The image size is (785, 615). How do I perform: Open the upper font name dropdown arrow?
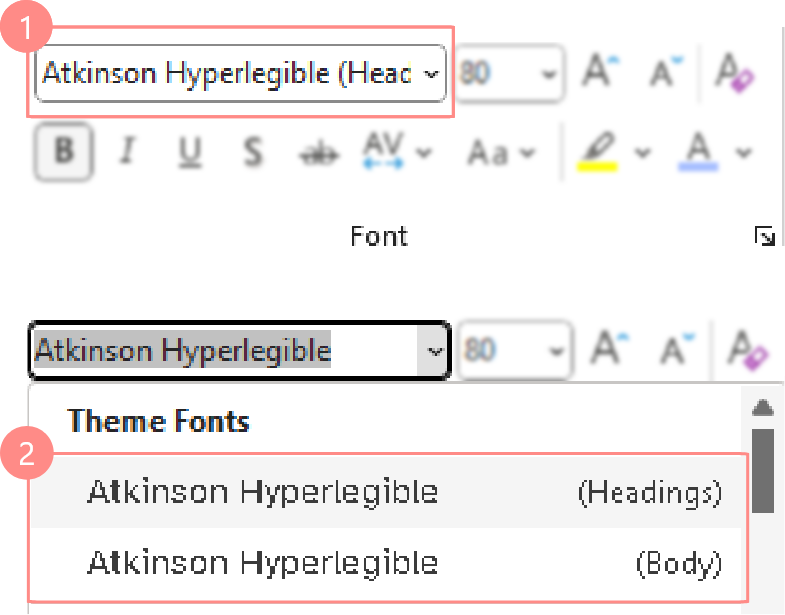click(431, 74)
